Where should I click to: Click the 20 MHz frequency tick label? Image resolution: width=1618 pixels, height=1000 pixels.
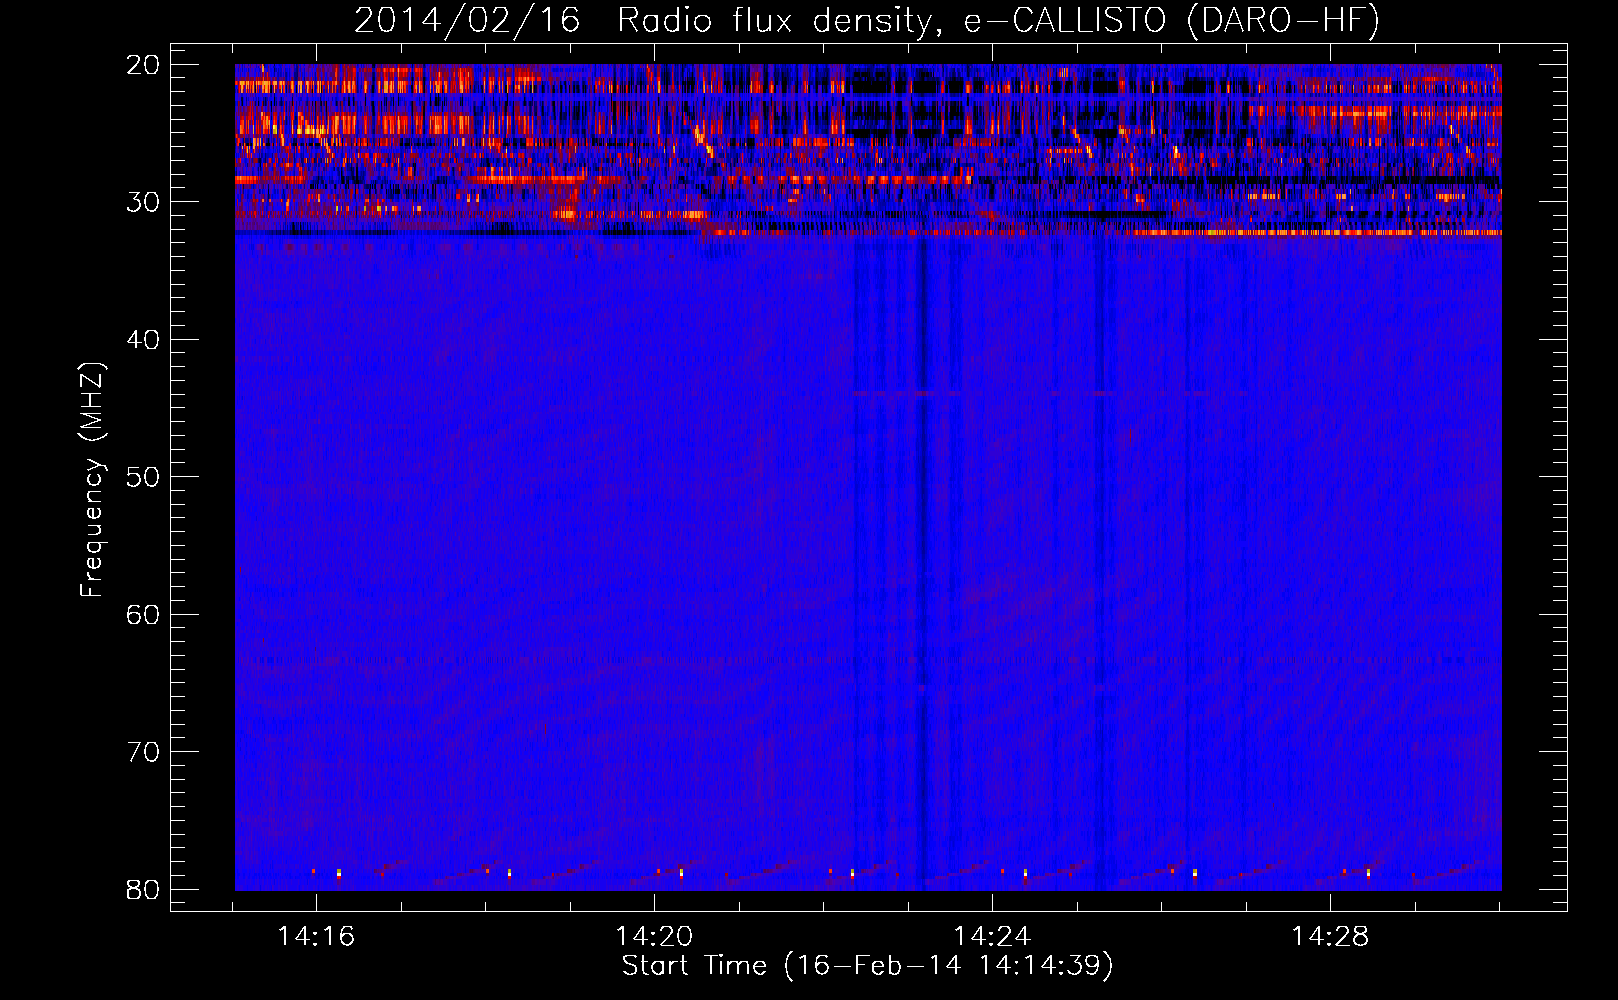tap(143, 65)
